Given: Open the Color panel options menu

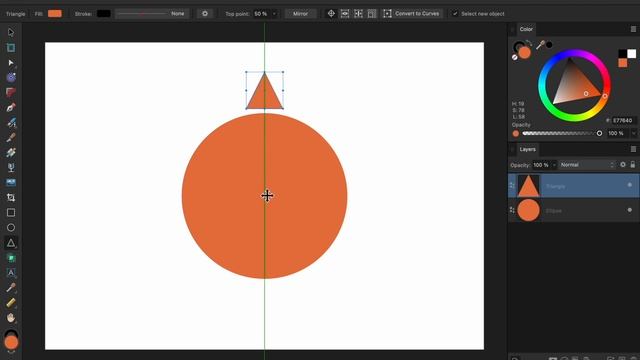Looking at the screenshot, I should pyautogui.click(x=633, y=29).
